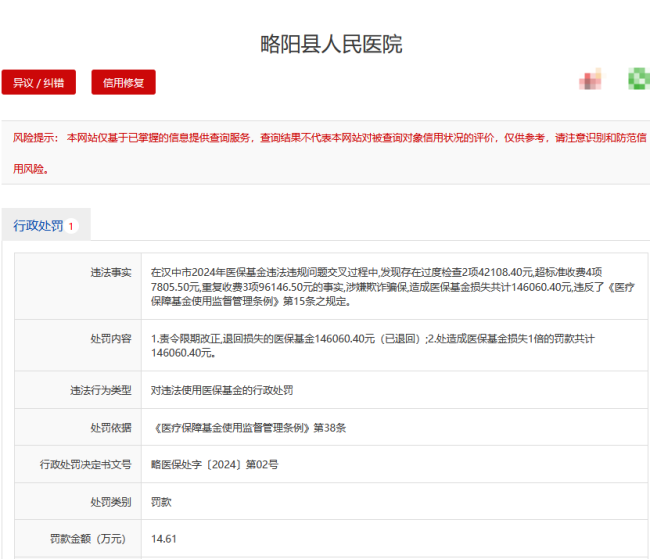Select the 处罚依据 row label

pyautogui.click(x=111, y=427)
